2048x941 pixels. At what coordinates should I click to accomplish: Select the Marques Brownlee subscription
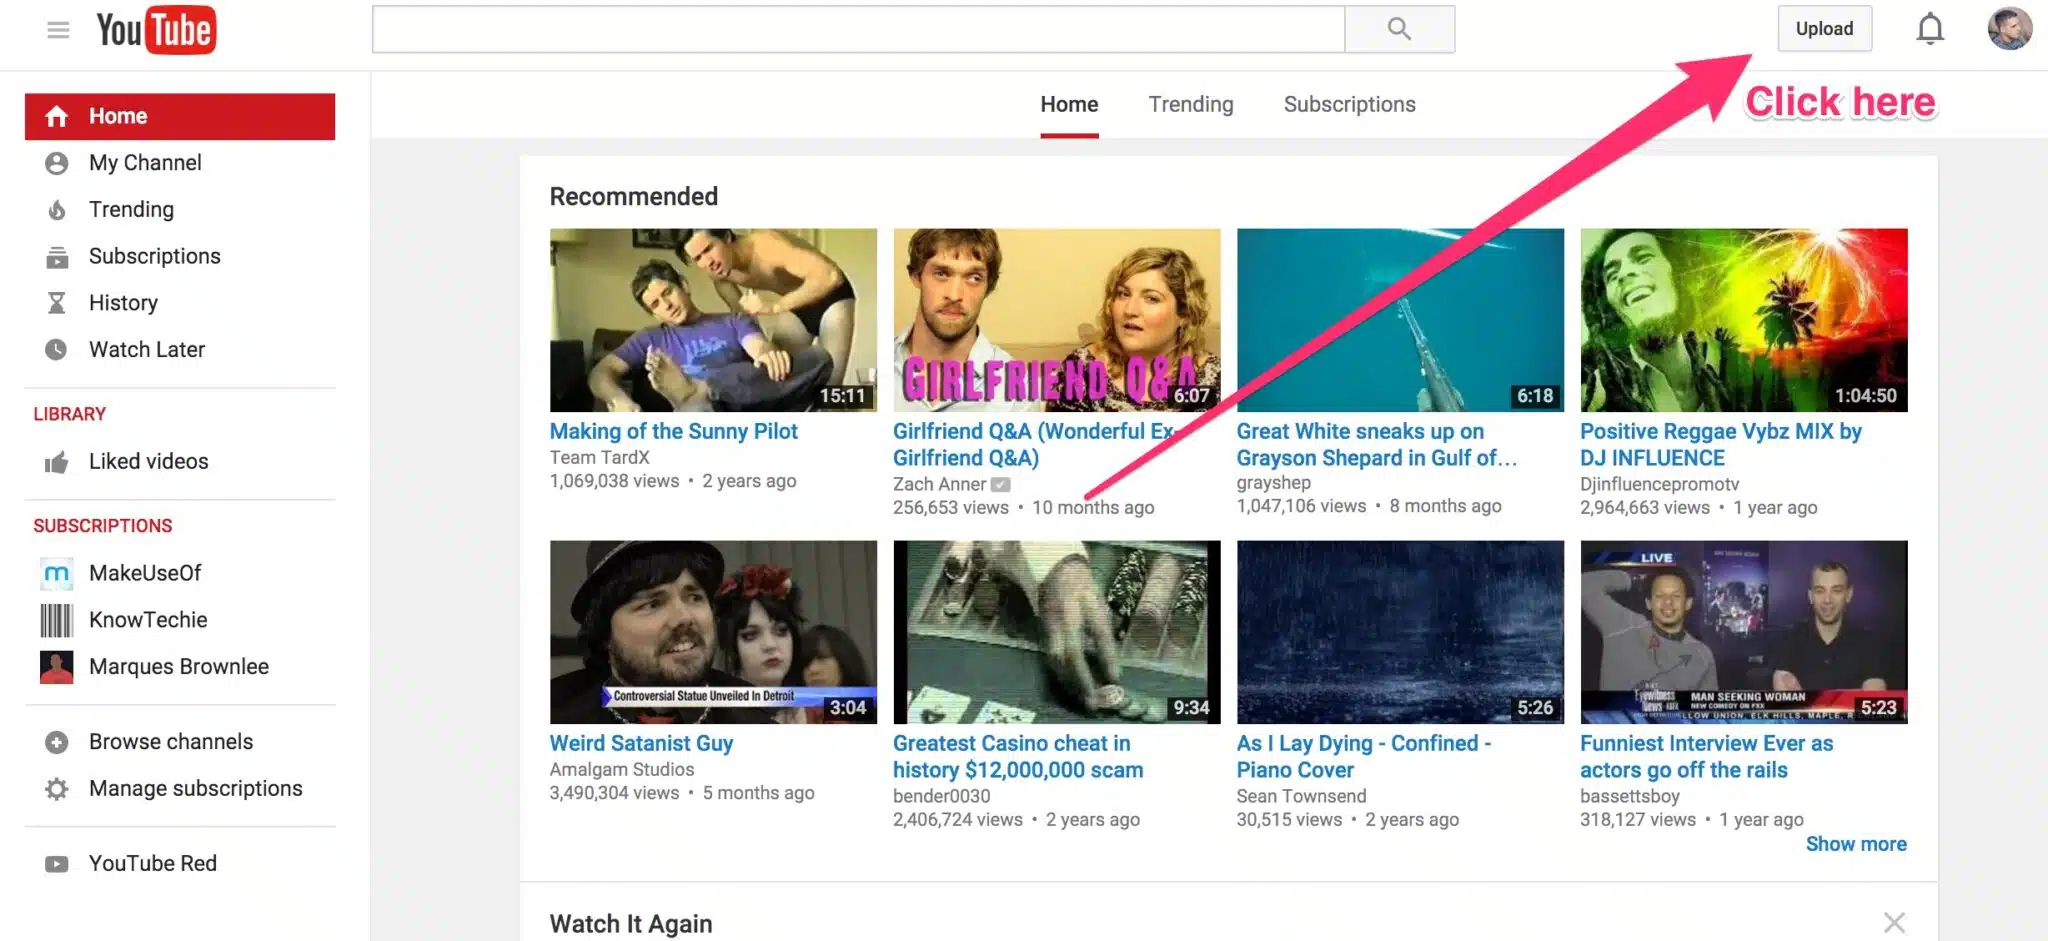pos(178,666)
